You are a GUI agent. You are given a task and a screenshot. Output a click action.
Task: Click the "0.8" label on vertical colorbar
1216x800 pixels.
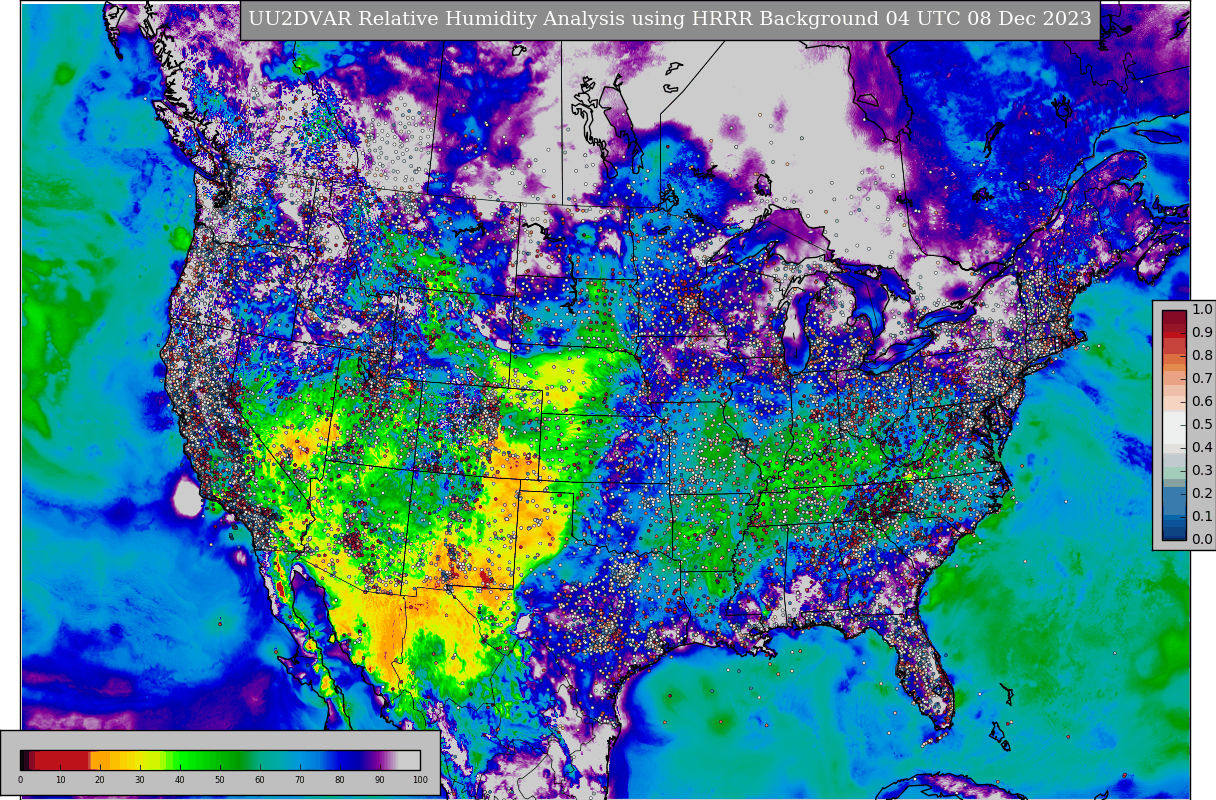click(1202, 356)
